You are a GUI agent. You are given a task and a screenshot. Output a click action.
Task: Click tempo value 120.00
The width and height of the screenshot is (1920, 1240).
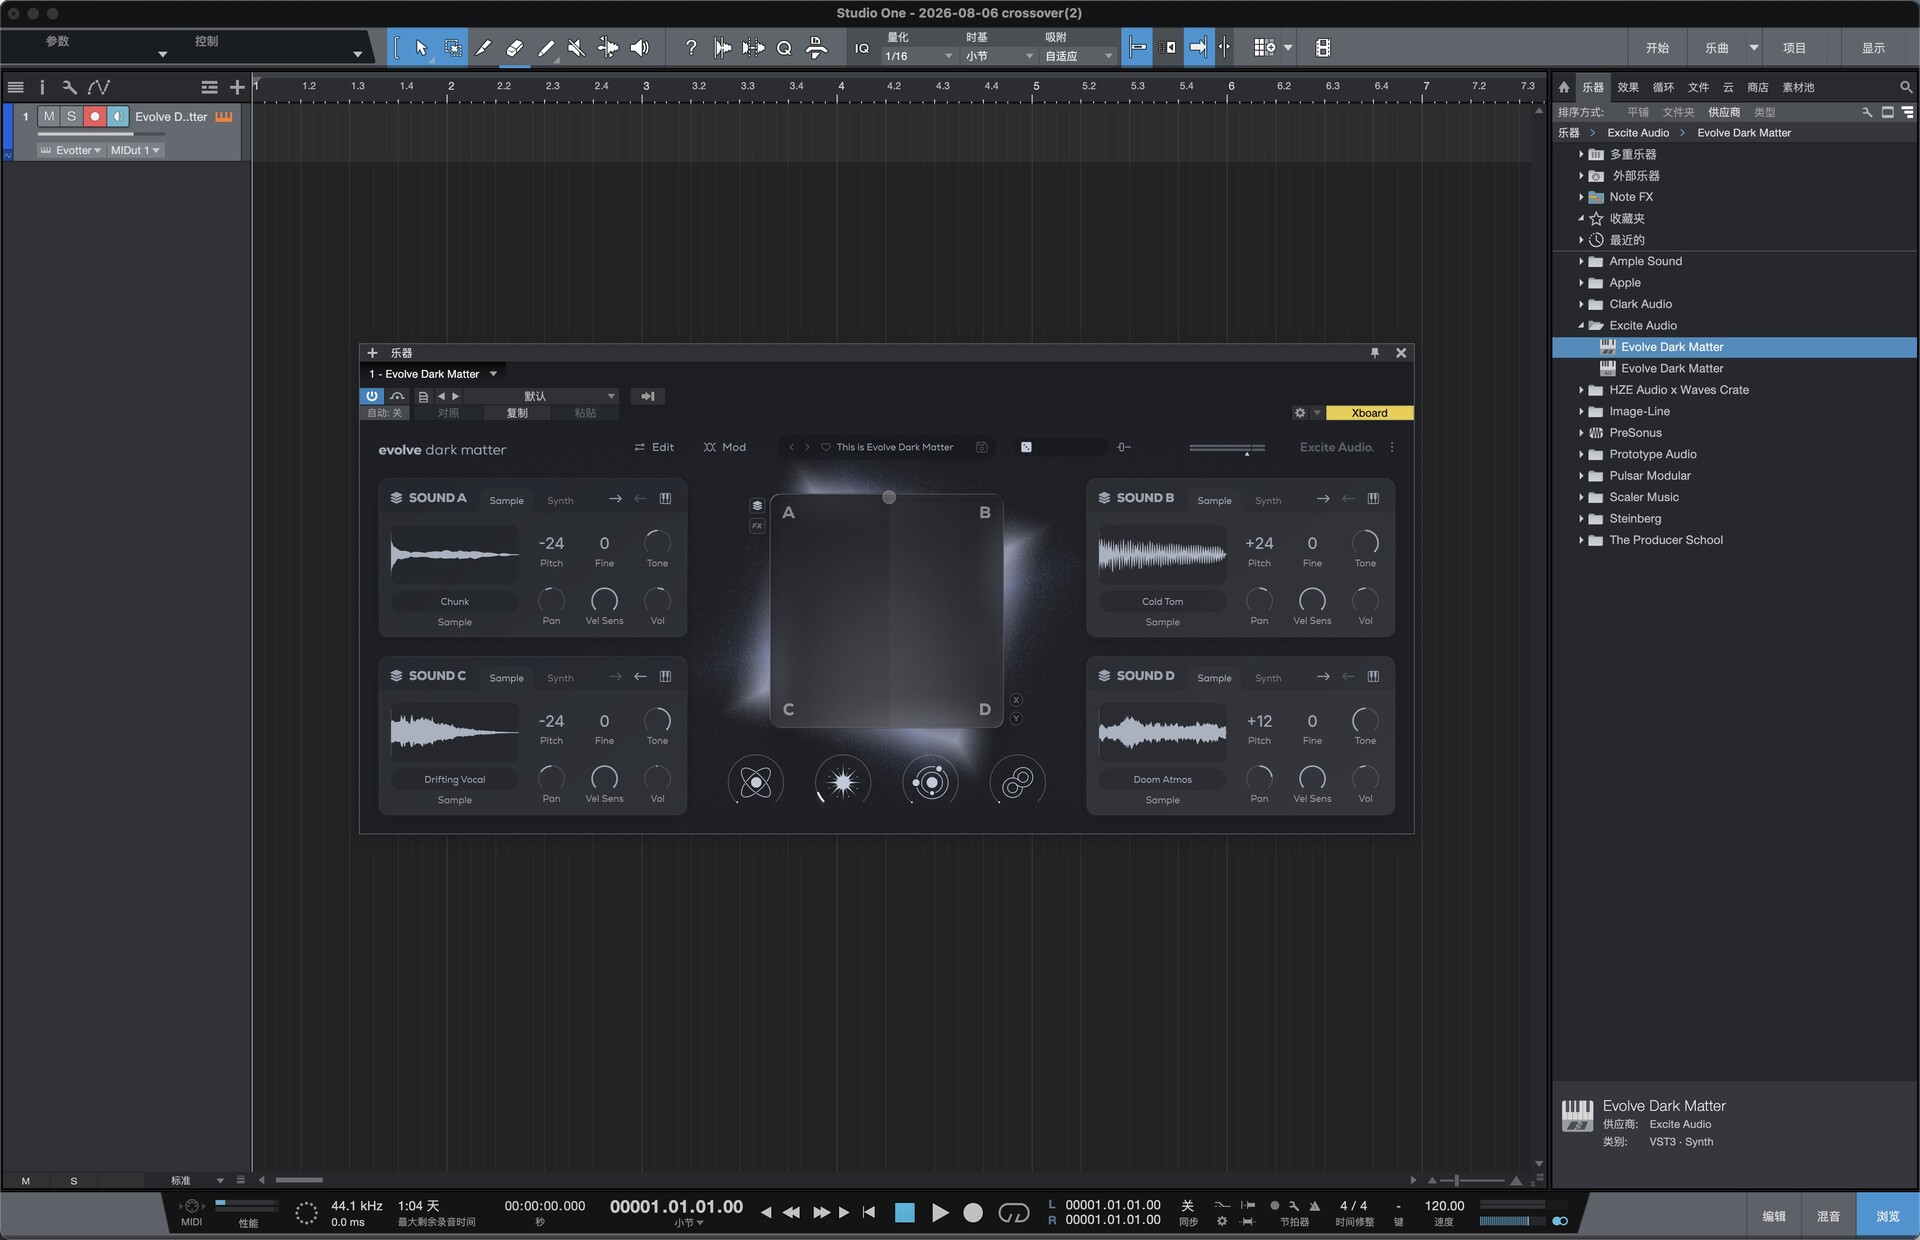pos(1444,1206)
